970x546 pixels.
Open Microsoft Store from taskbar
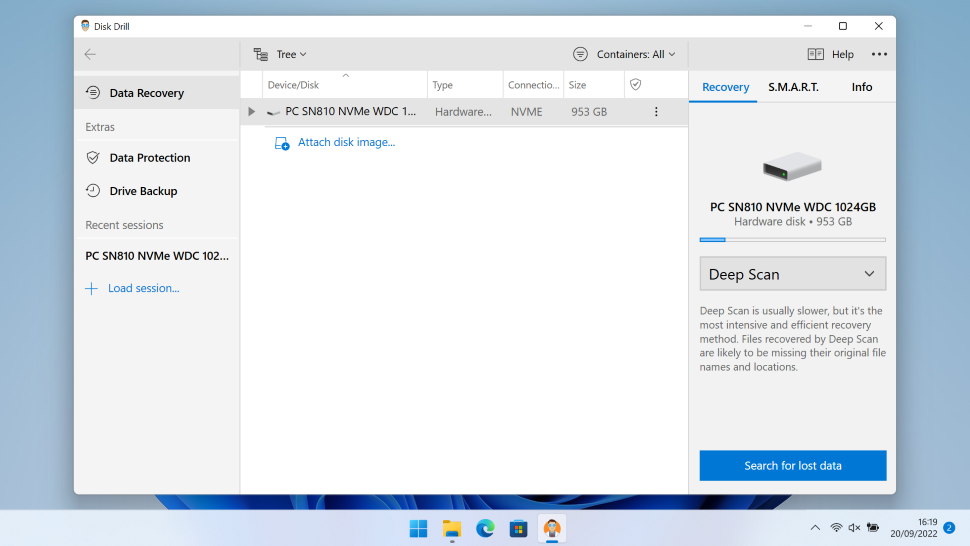click(x=518, y=529)
